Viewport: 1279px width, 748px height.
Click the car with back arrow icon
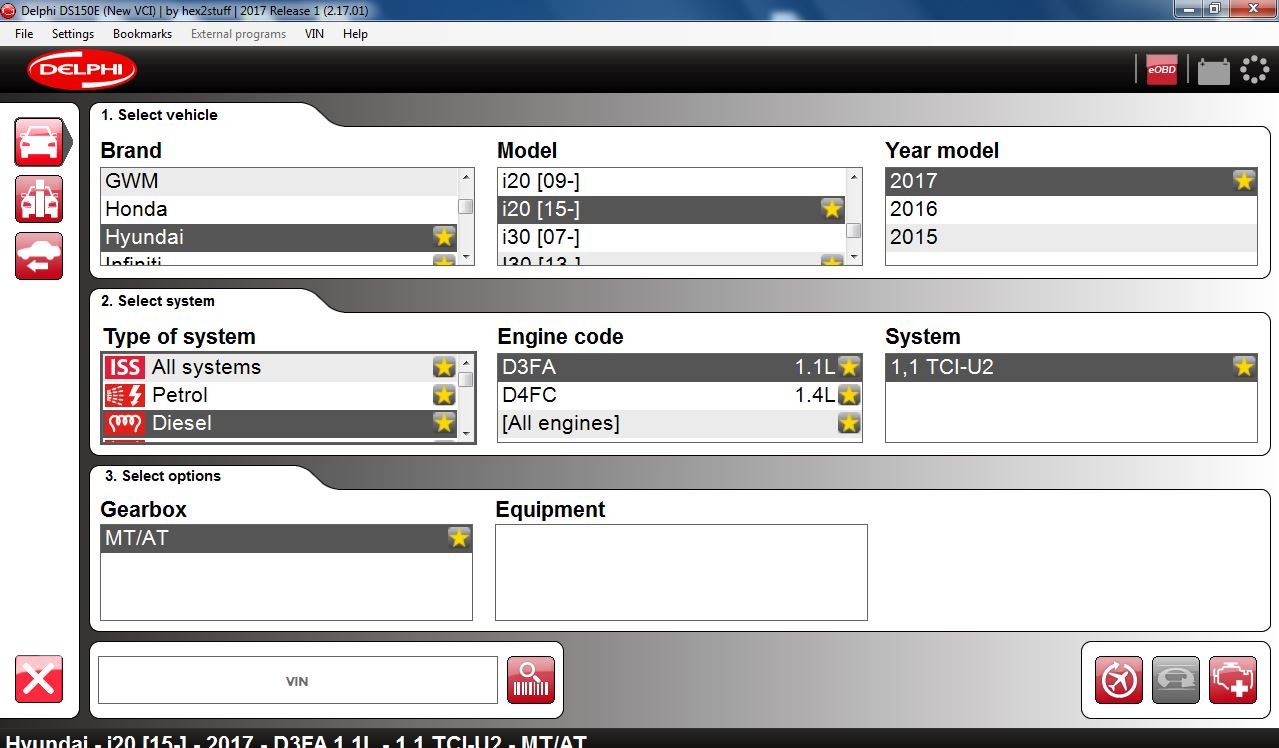coord(39,256)
